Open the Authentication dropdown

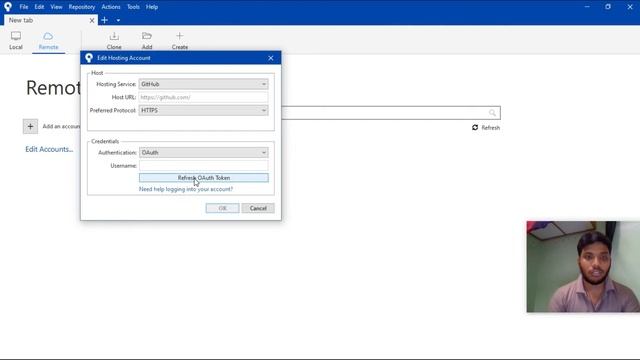204,153
